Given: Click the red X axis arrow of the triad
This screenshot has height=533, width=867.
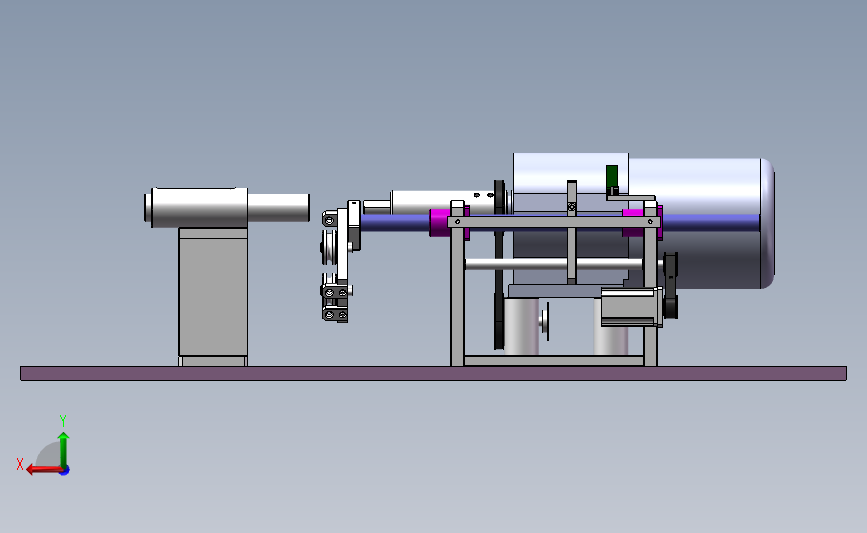Looking at the screenshot, I should click(x=43, y=470).
